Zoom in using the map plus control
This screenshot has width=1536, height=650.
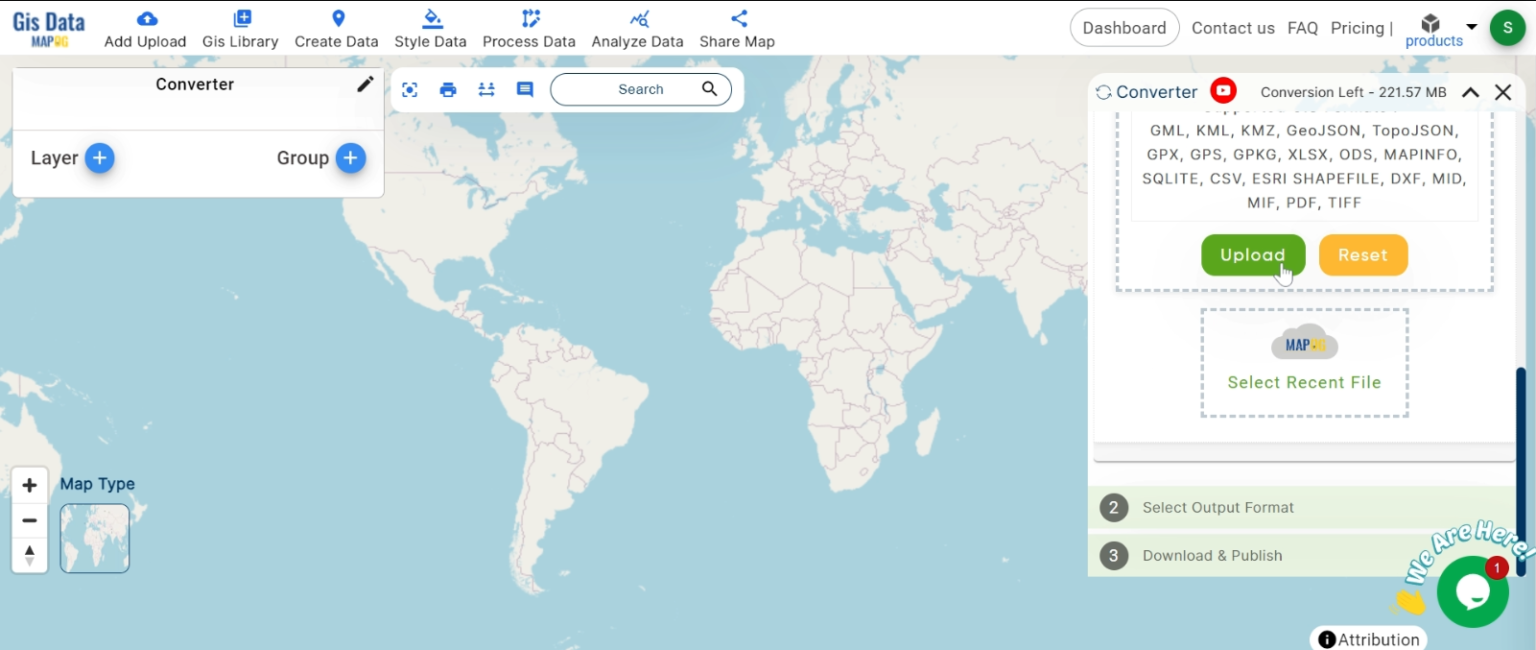(x=29, y=484)
